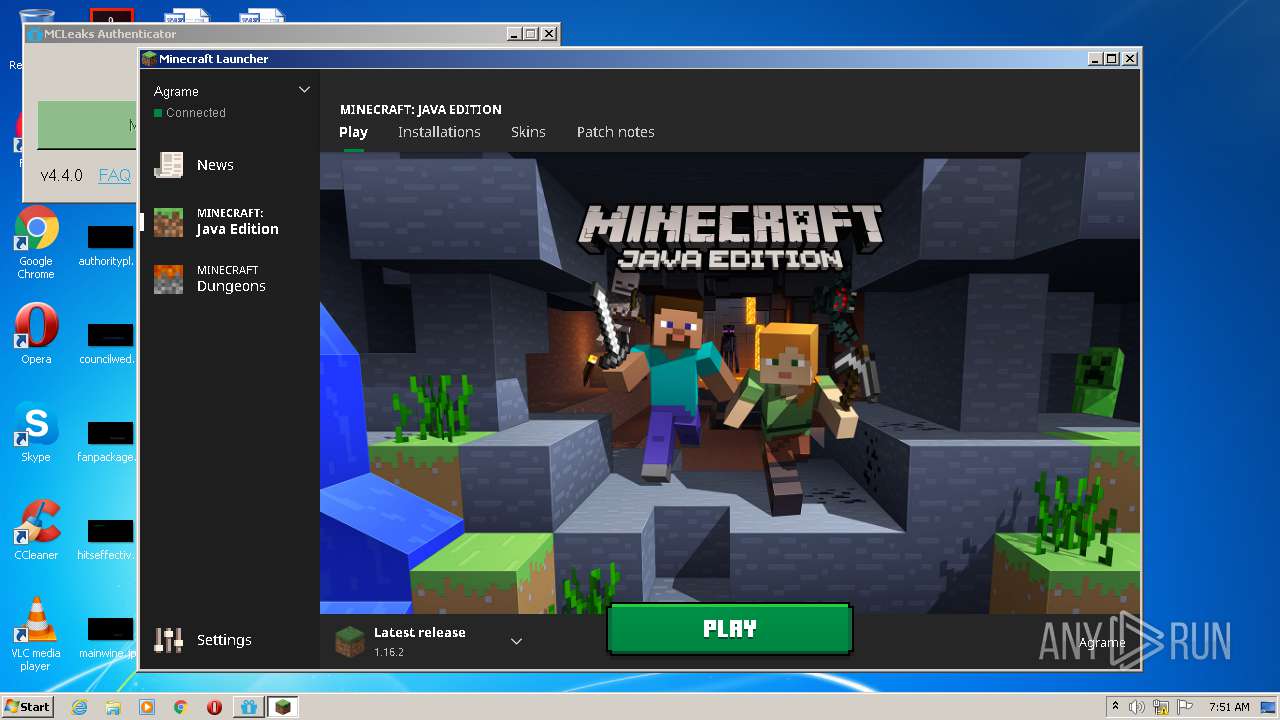The height and width of the screenshot is (720, 1280).
Task: Click the grass block next to Latest release
Action: tap(350, 641)
